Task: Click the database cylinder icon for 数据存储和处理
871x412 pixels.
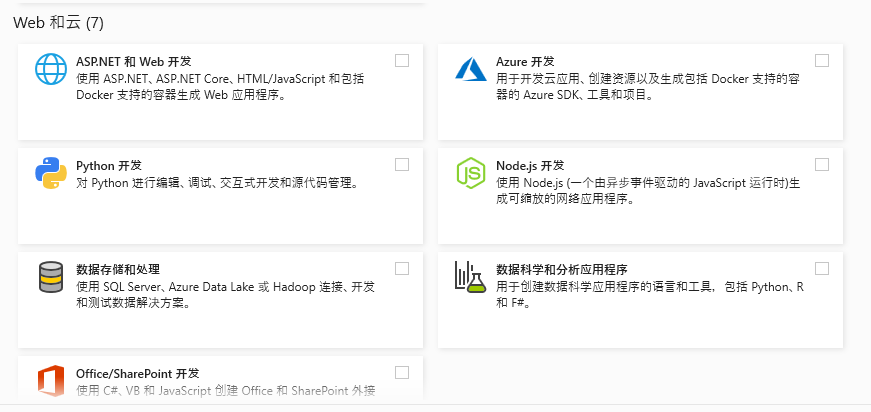Action: (x=51, y=277)
